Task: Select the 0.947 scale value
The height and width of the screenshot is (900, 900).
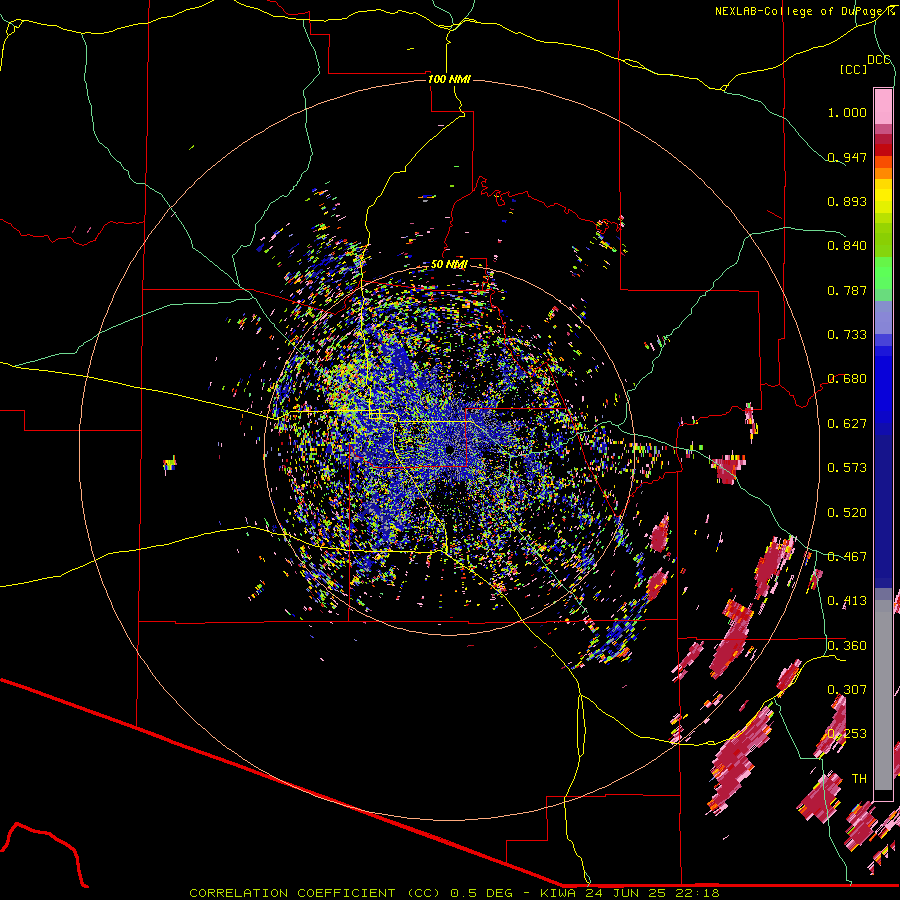Action: 847,157
